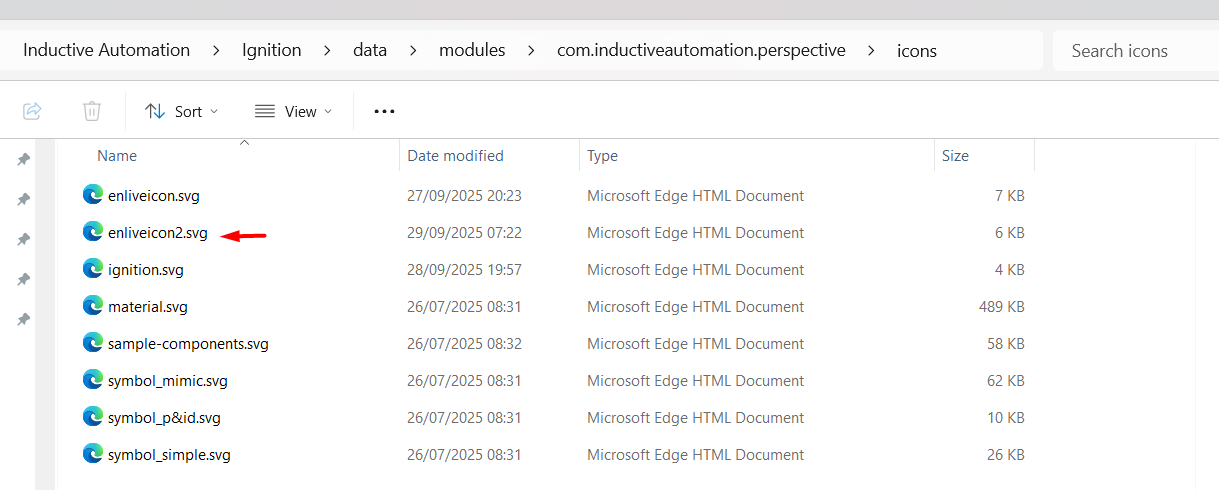This screenshot has height=490, width=1219.
Task: Click the Edge icon beside enliveicon.svg
Action: 93,195
